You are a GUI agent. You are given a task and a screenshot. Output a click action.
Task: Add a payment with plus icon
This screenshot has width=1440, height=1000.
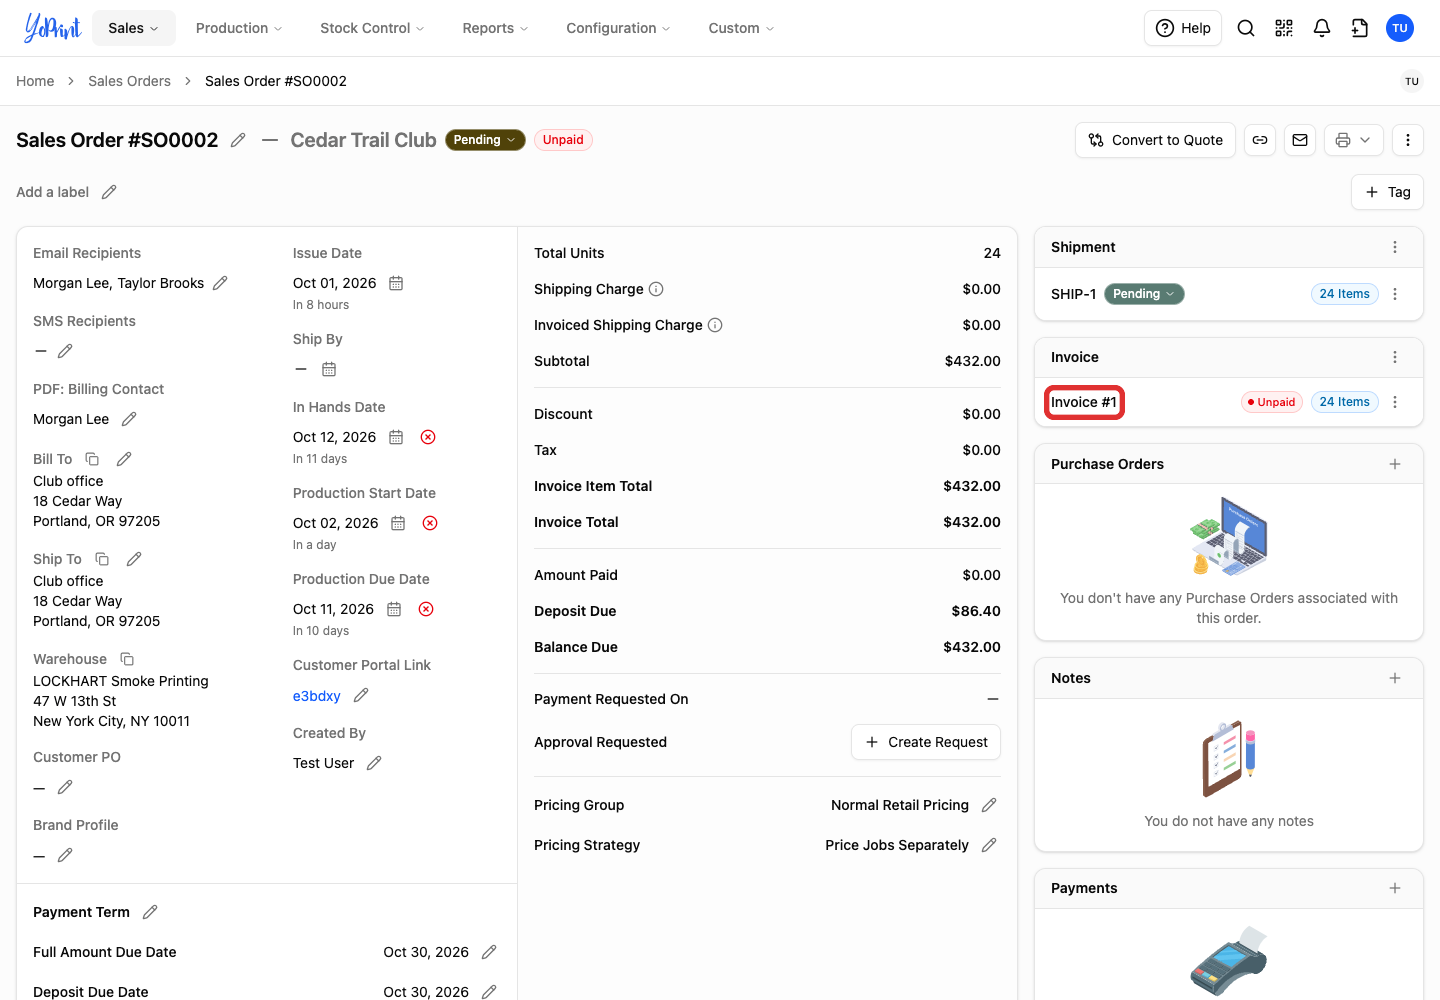(1395, 888)
